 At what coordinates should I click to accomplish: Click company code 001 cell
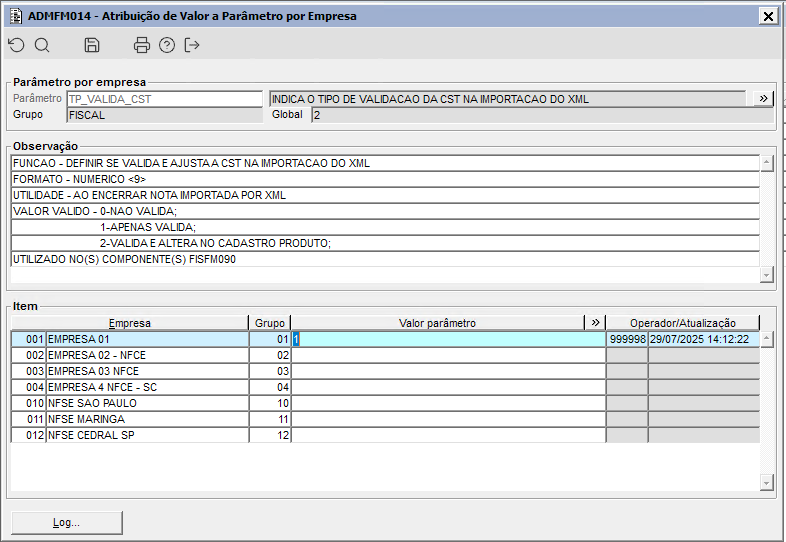point(29,339)
